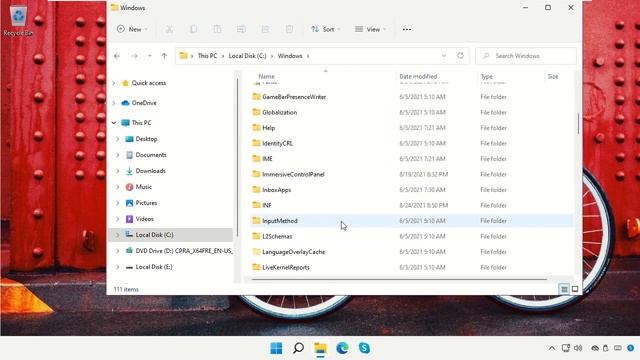Open the Sort dropdown
Image resolution: width=640 pixels, height=360 pixels.
point(325,29)
